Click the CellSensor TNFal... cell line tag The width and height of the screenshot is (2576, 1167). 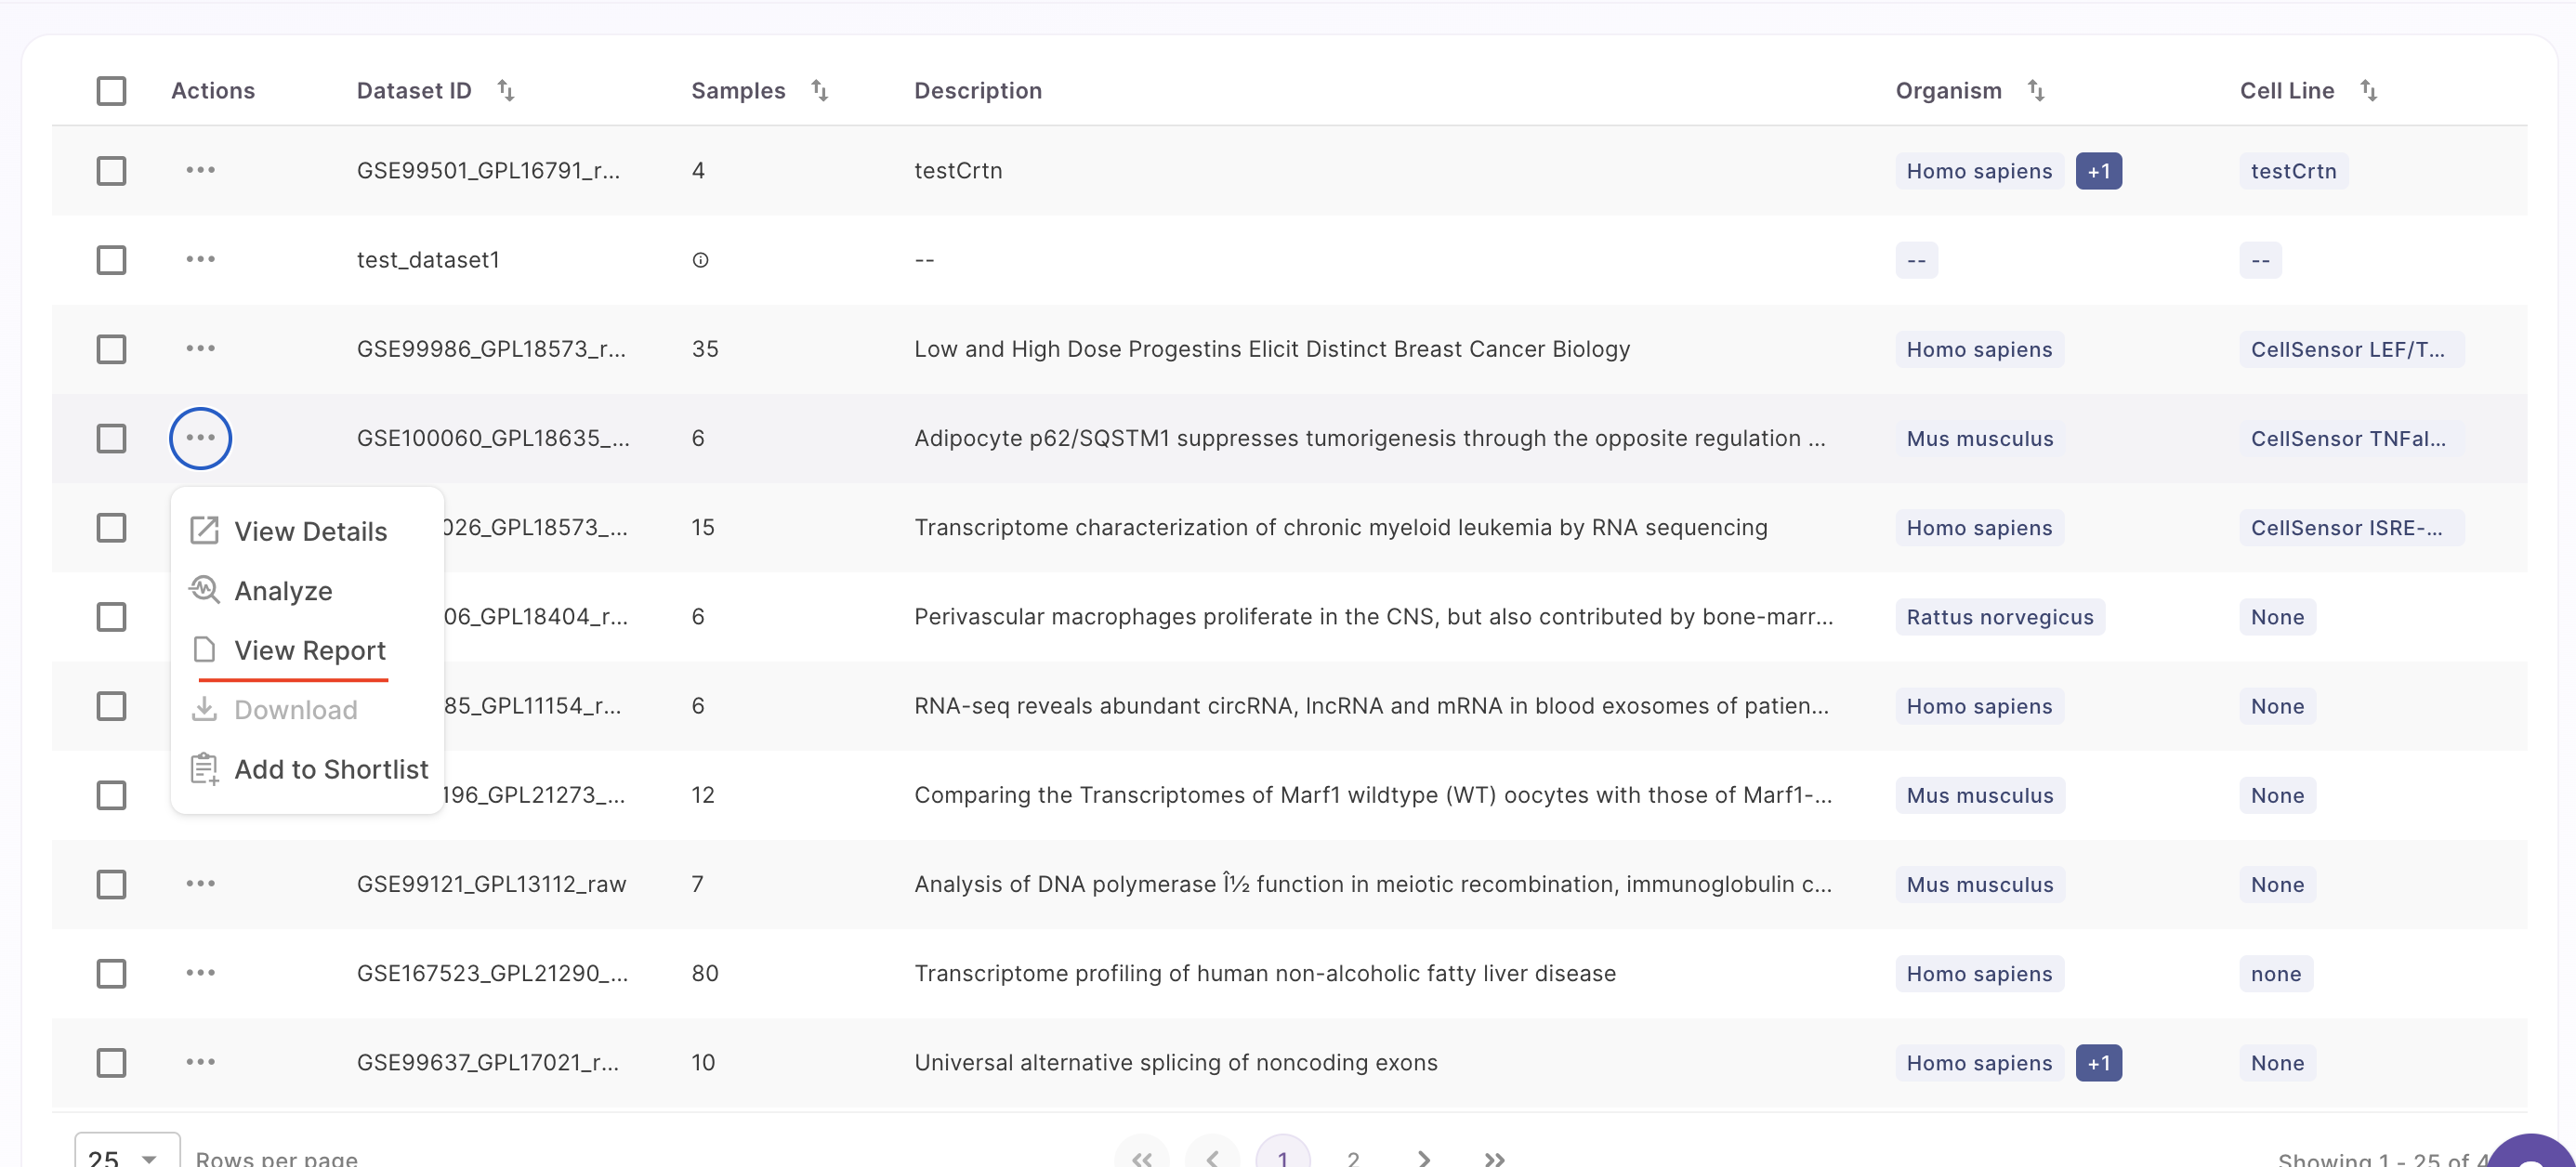click(2351, 438)
